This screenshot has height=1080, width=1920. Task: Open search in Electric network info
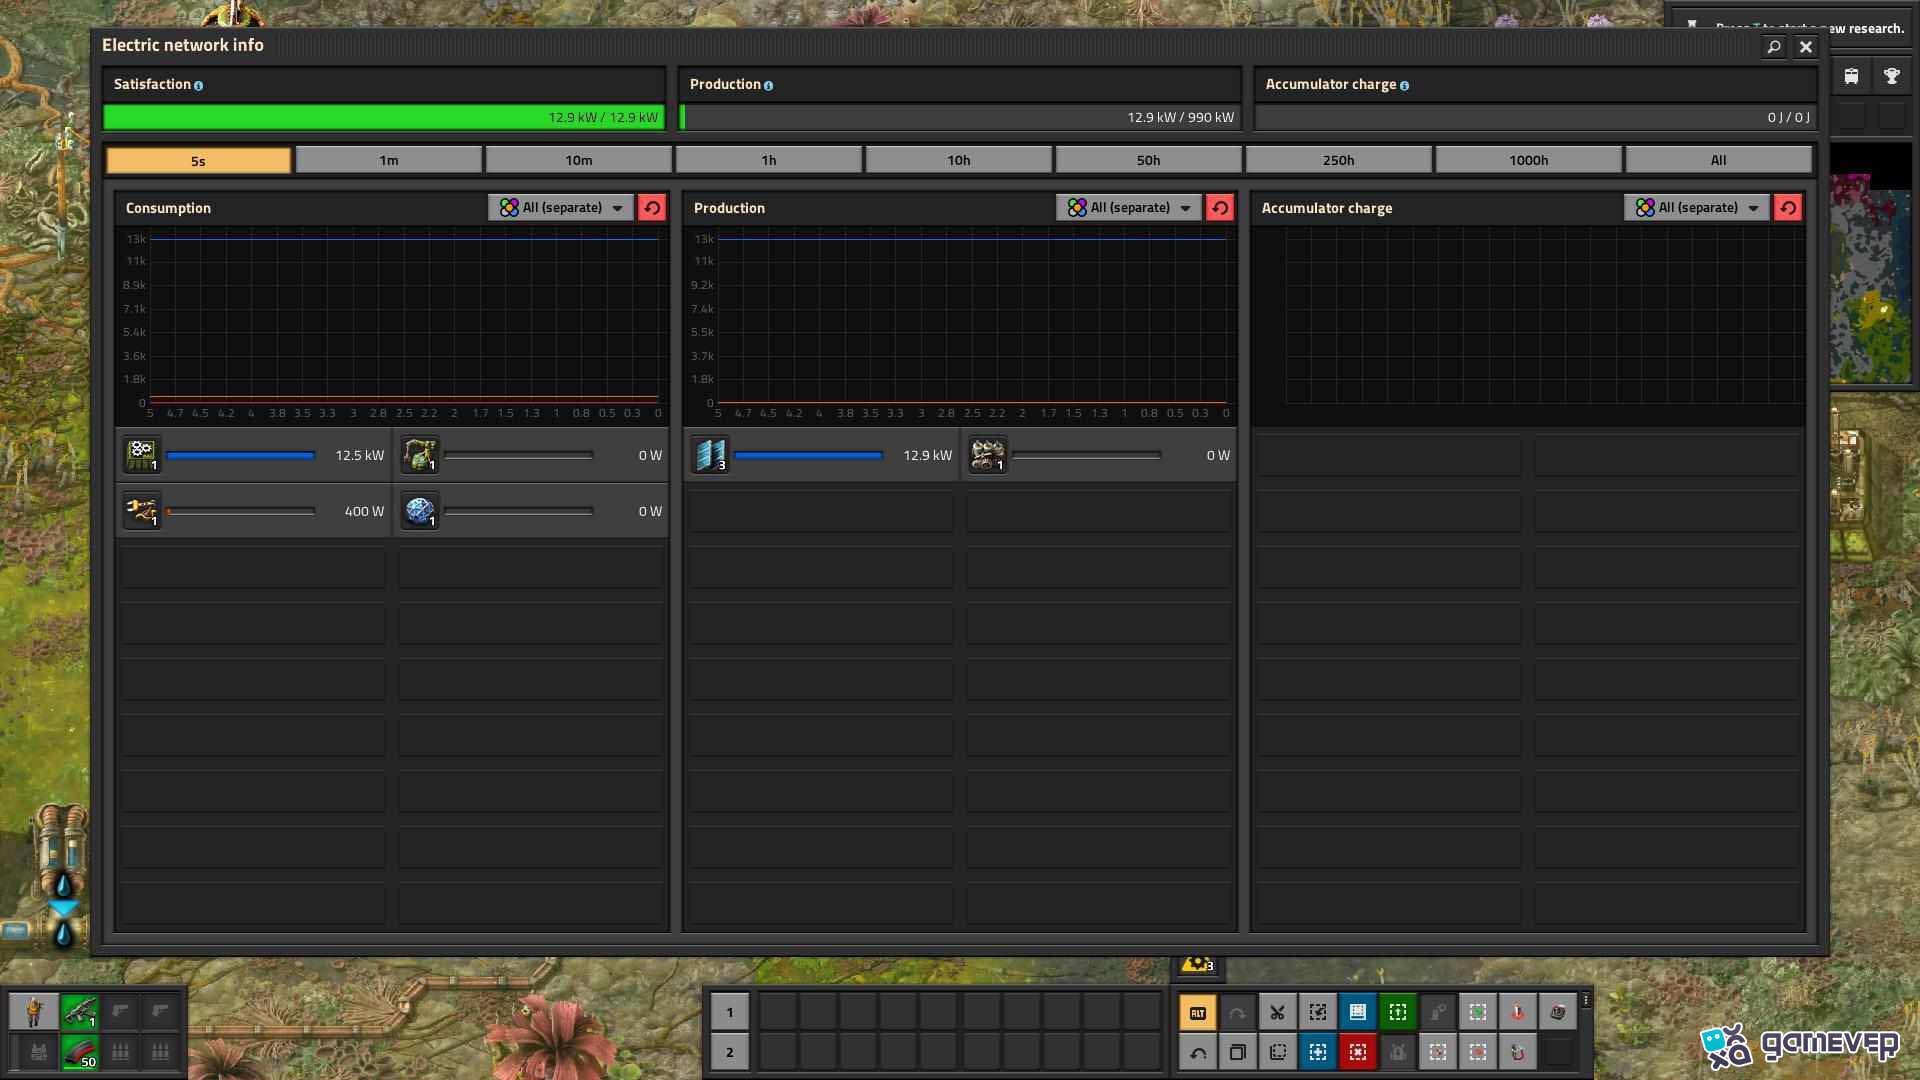[1773, 46]
